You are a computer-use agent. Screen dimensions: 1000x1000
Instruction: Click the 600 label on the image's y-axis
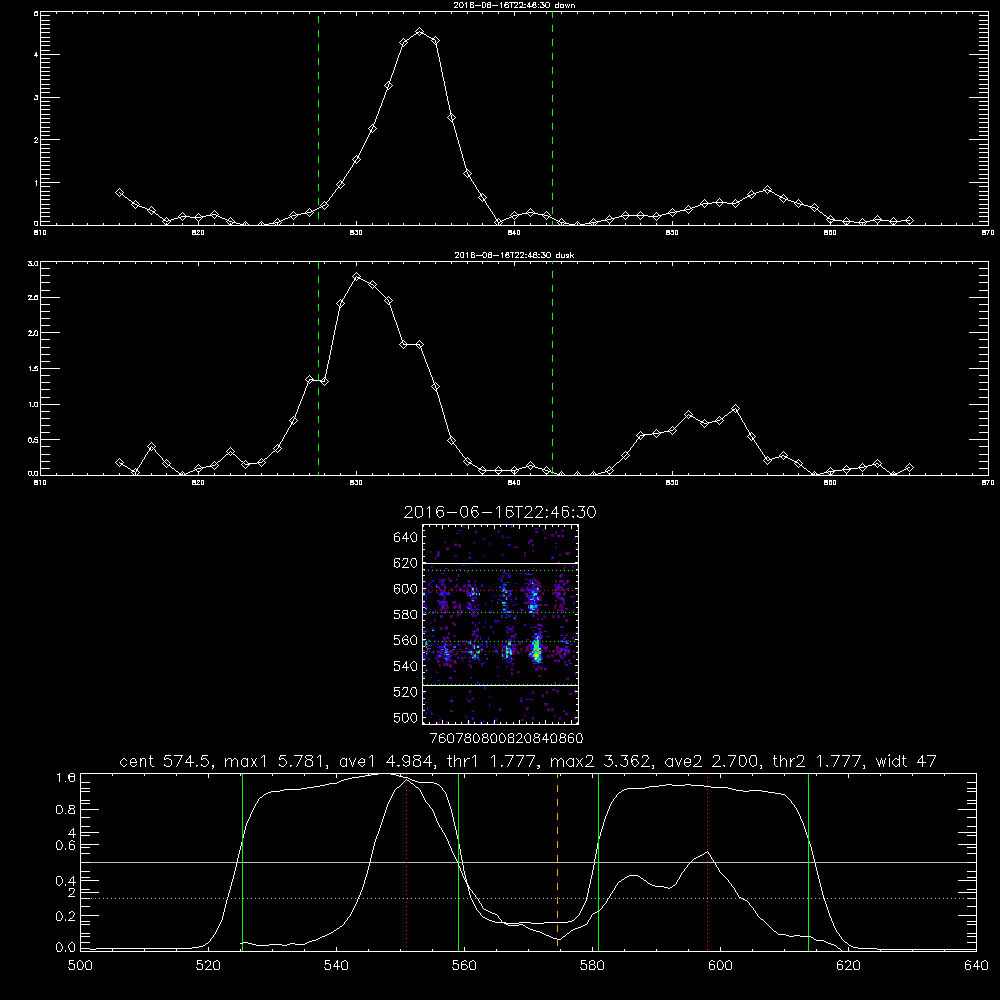[x=406, y=589]
